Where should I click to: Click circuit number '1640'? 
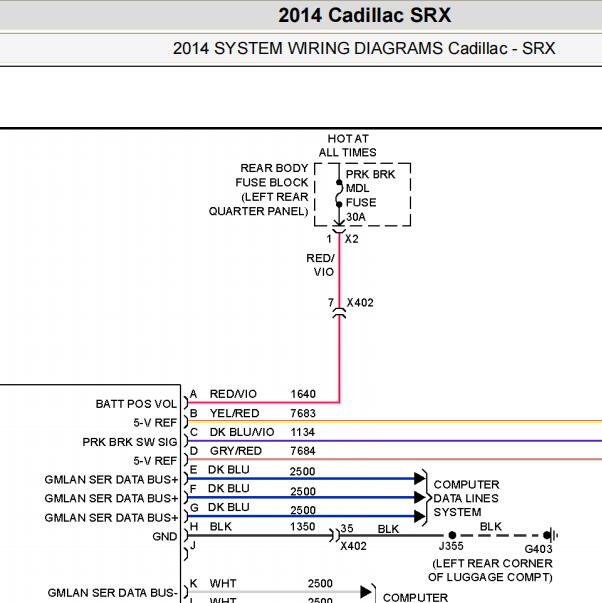tap(303, 394)
